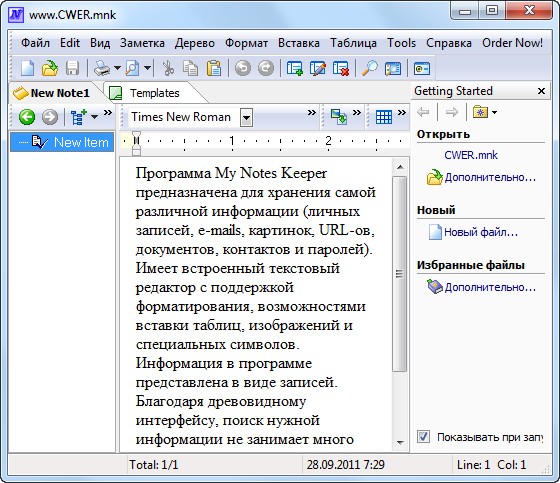Open the Tools menu
560x483 pixels.
[x=401, y=43]
